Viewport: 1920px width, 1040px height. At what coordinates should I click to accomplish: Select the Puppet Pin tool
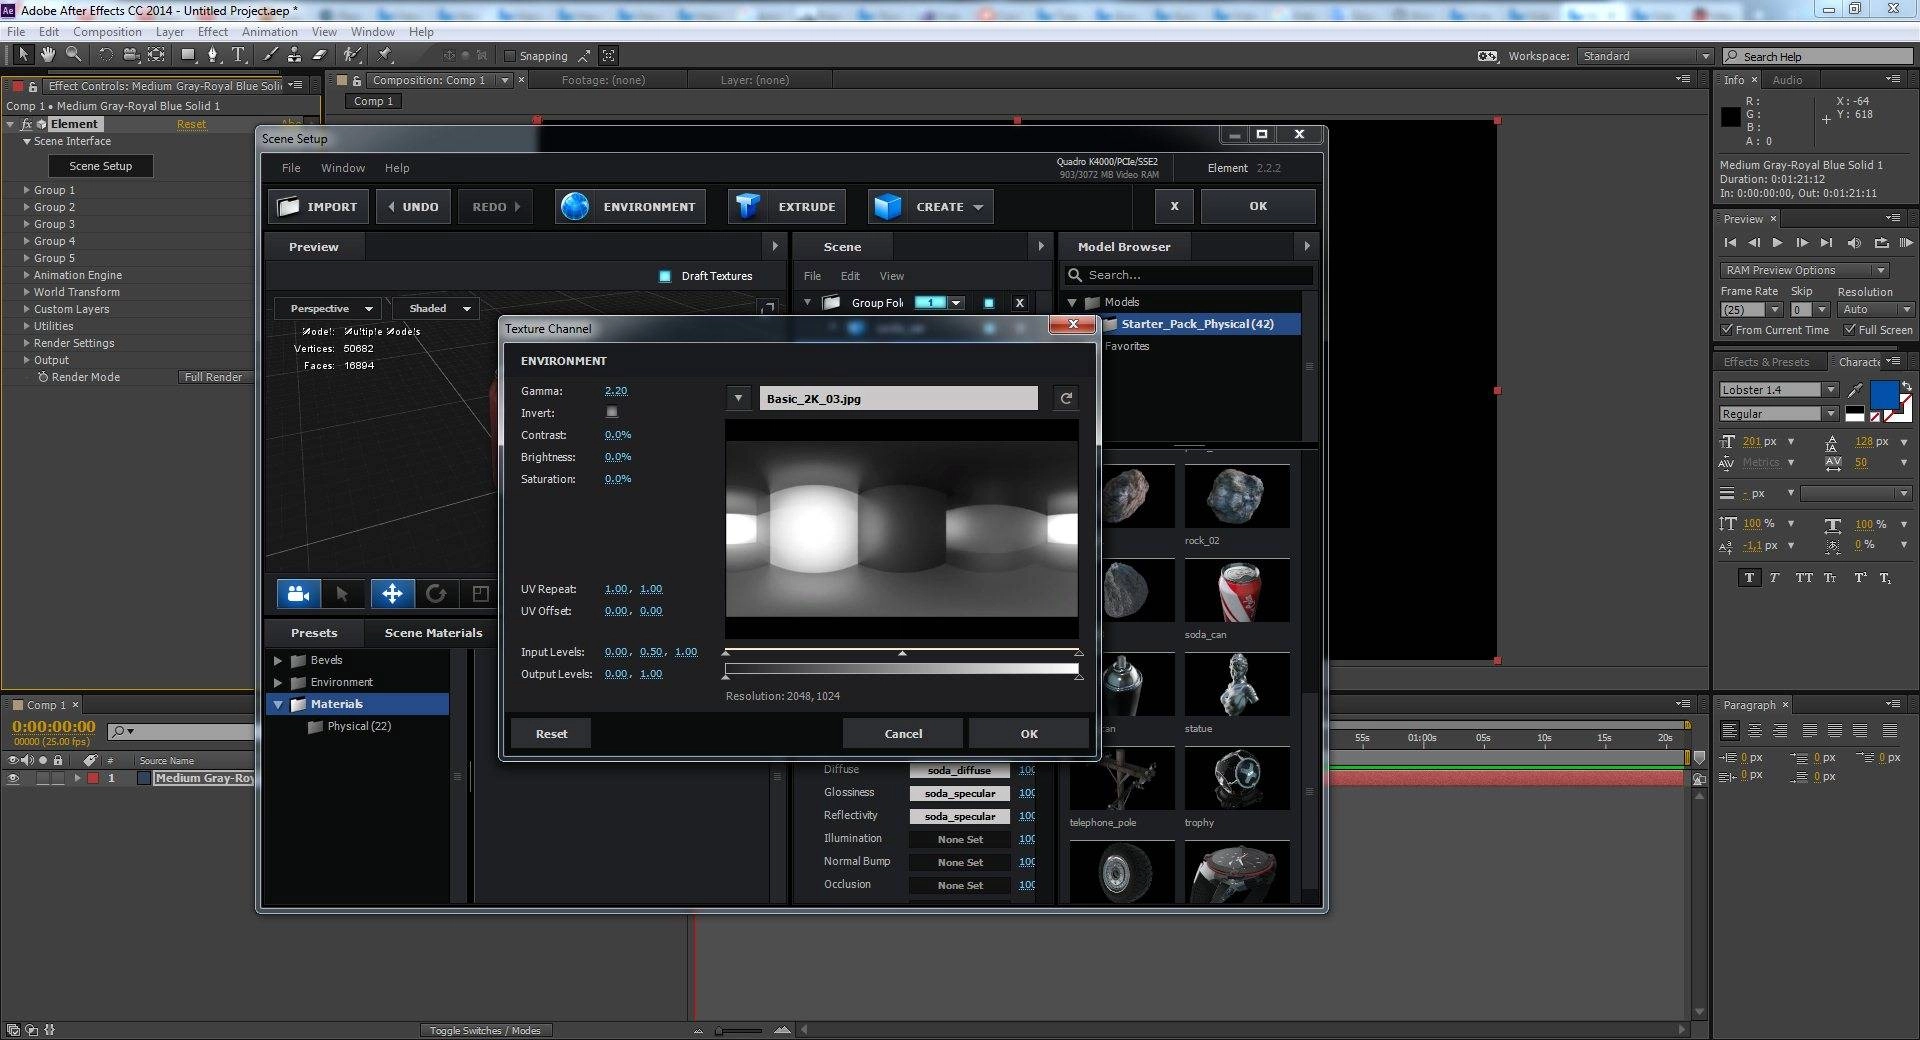point(385,55)
